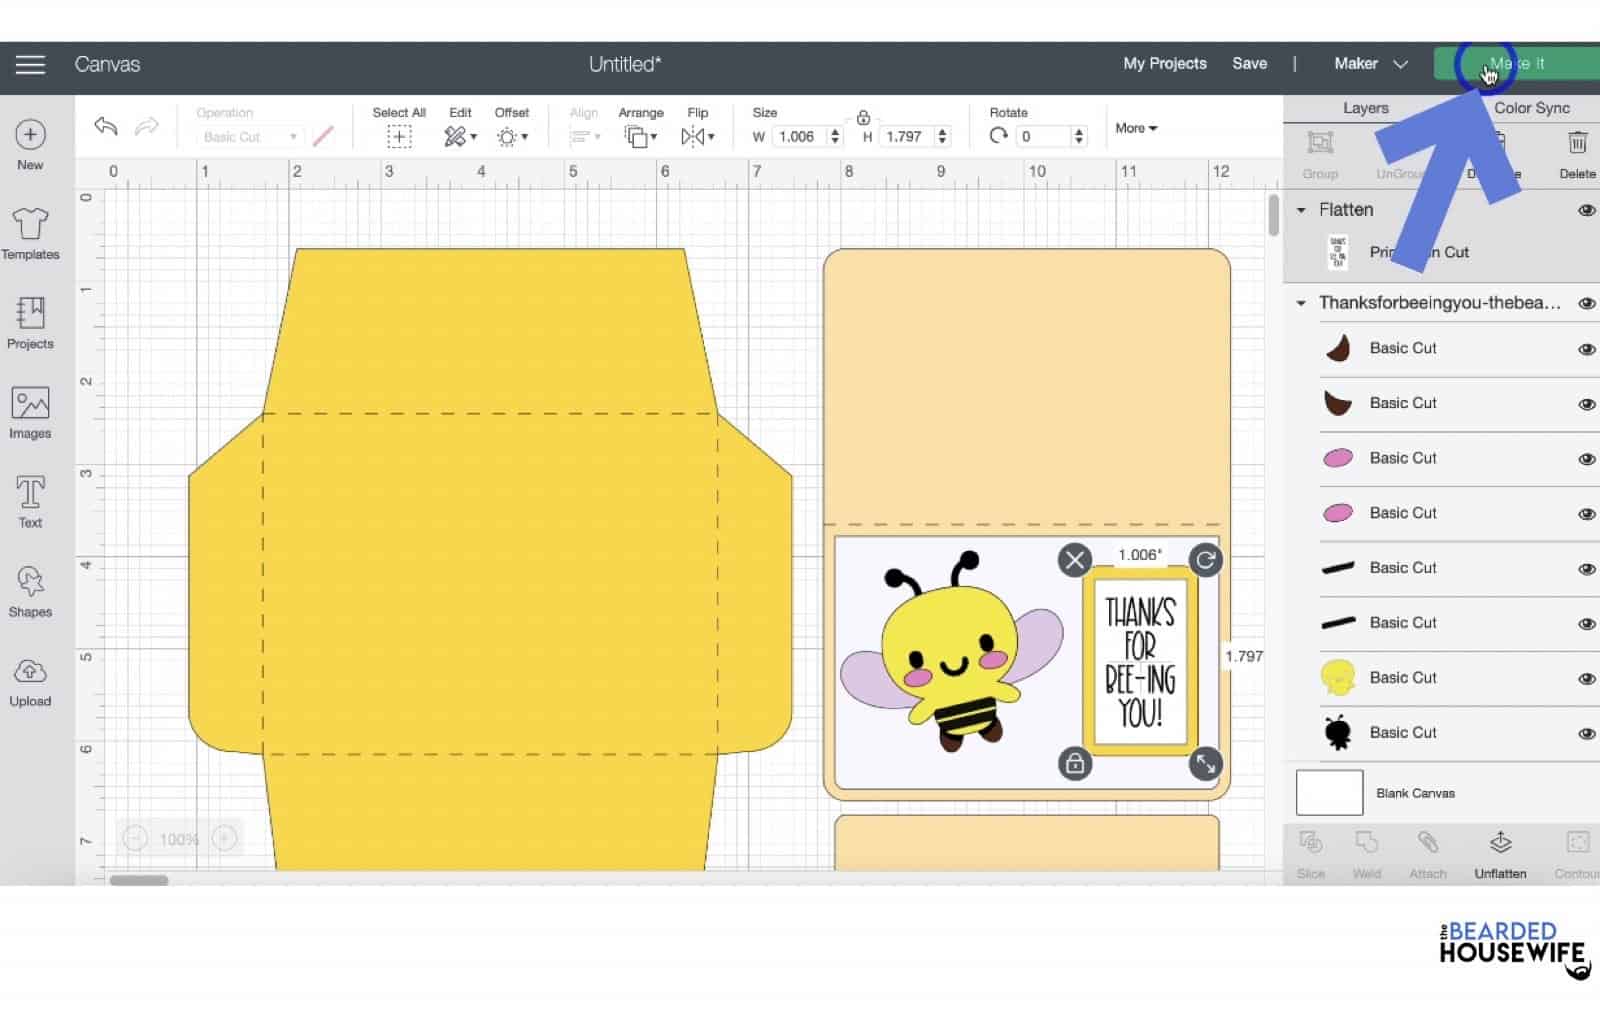Open the hamburger main menu

coord(30,65)
